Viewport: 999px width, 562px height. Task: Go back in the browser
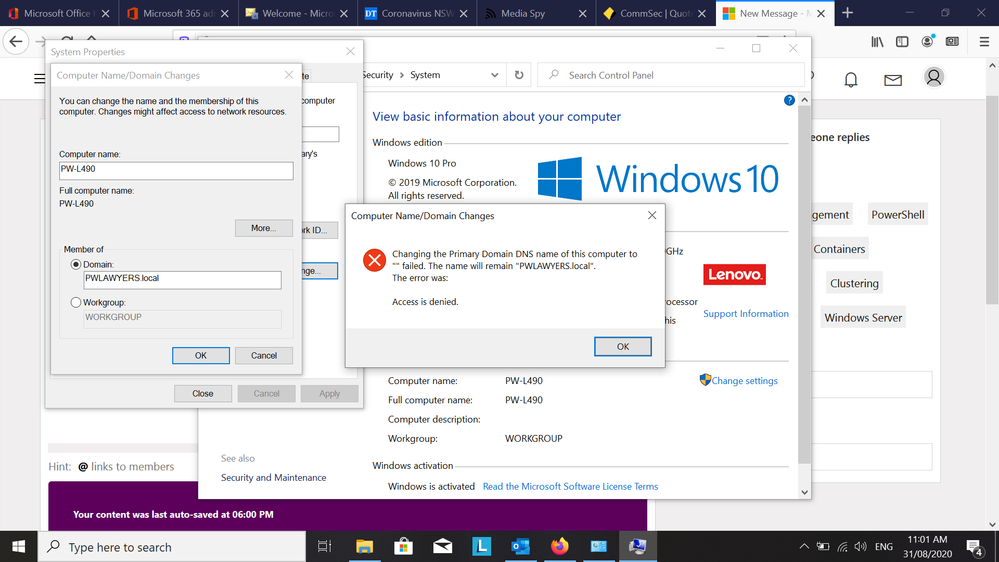16,42
